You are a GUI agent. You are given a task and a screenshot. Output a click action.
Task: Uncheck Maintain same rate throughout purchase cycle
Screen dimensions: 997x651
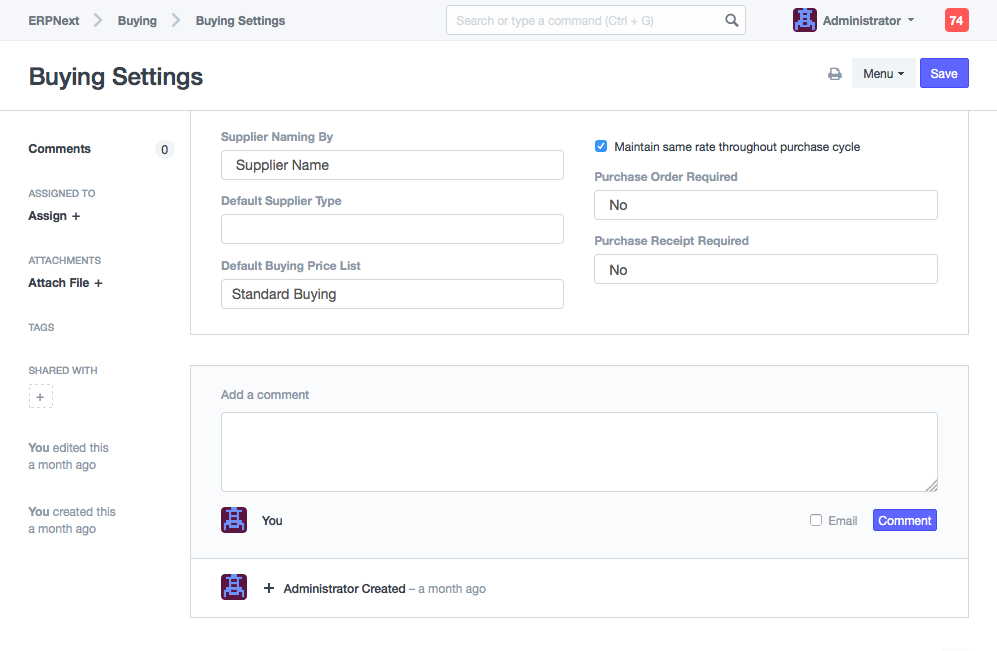[x=601, y=147]
